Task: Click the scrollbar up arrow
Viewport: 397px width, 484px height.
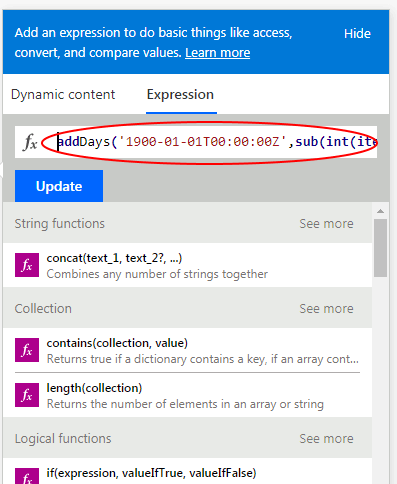Action: tap(380, 211)
